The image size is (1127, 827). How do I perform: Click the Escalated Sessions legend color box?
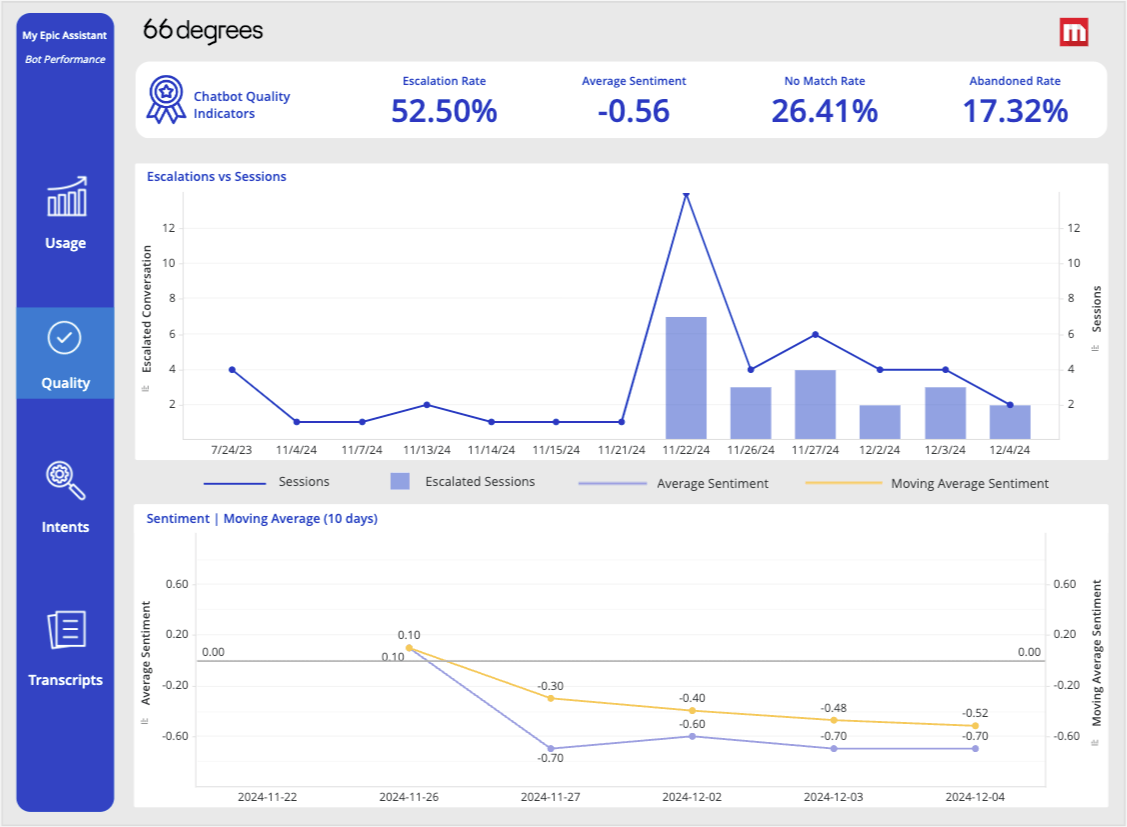(400, 482)
